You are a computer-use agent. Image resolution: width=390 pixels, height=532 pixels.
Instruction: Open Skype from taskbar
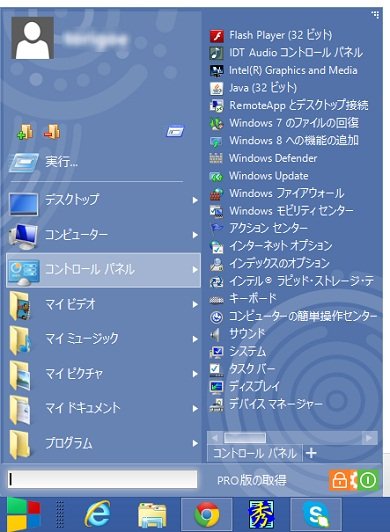coord(316,515)
